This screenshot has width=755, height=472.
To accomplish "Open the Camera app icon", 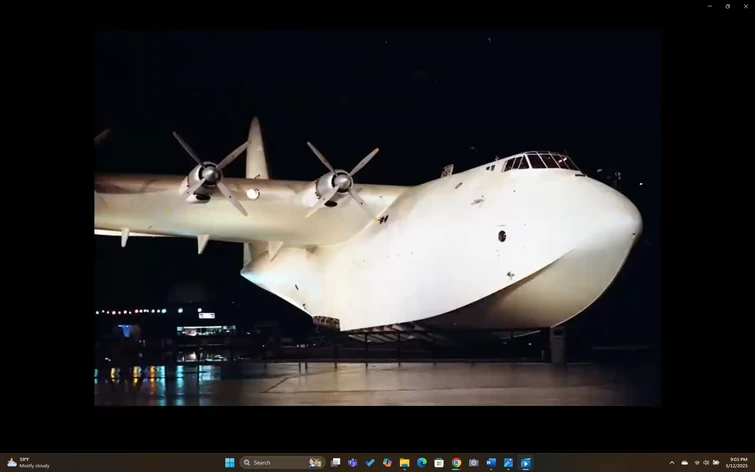I will pos(473,463).
